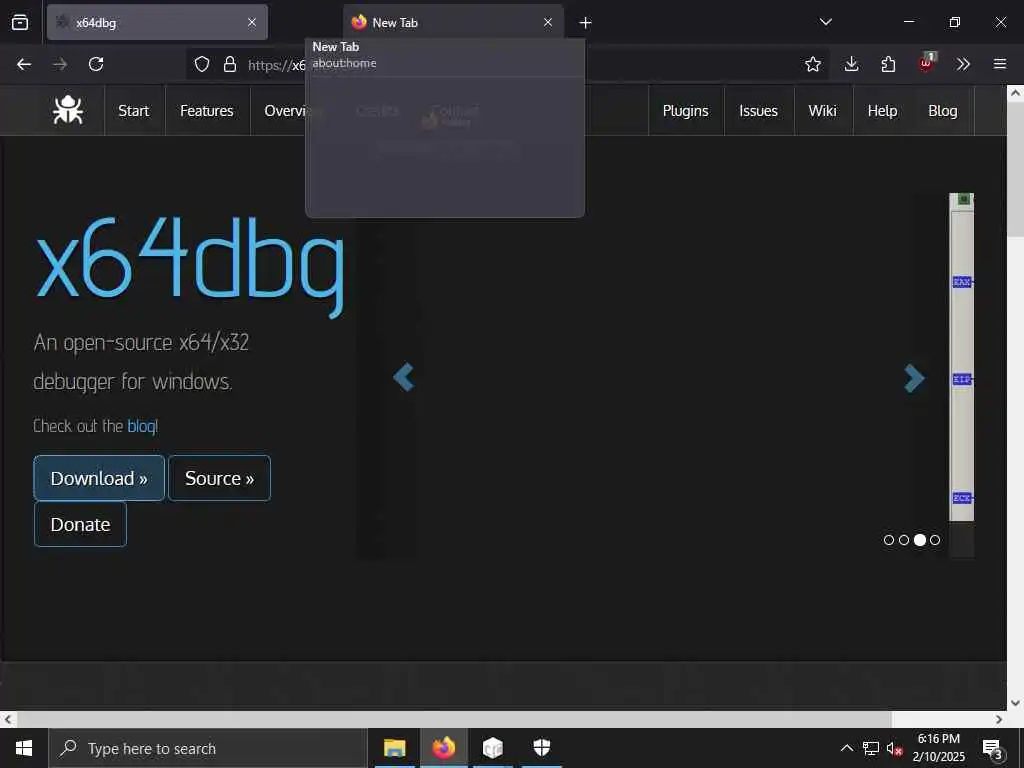The width and height of the screenshot is (1024, 768).
Task: Click the scroll up arrow of page
Action: pos(1016,93)
